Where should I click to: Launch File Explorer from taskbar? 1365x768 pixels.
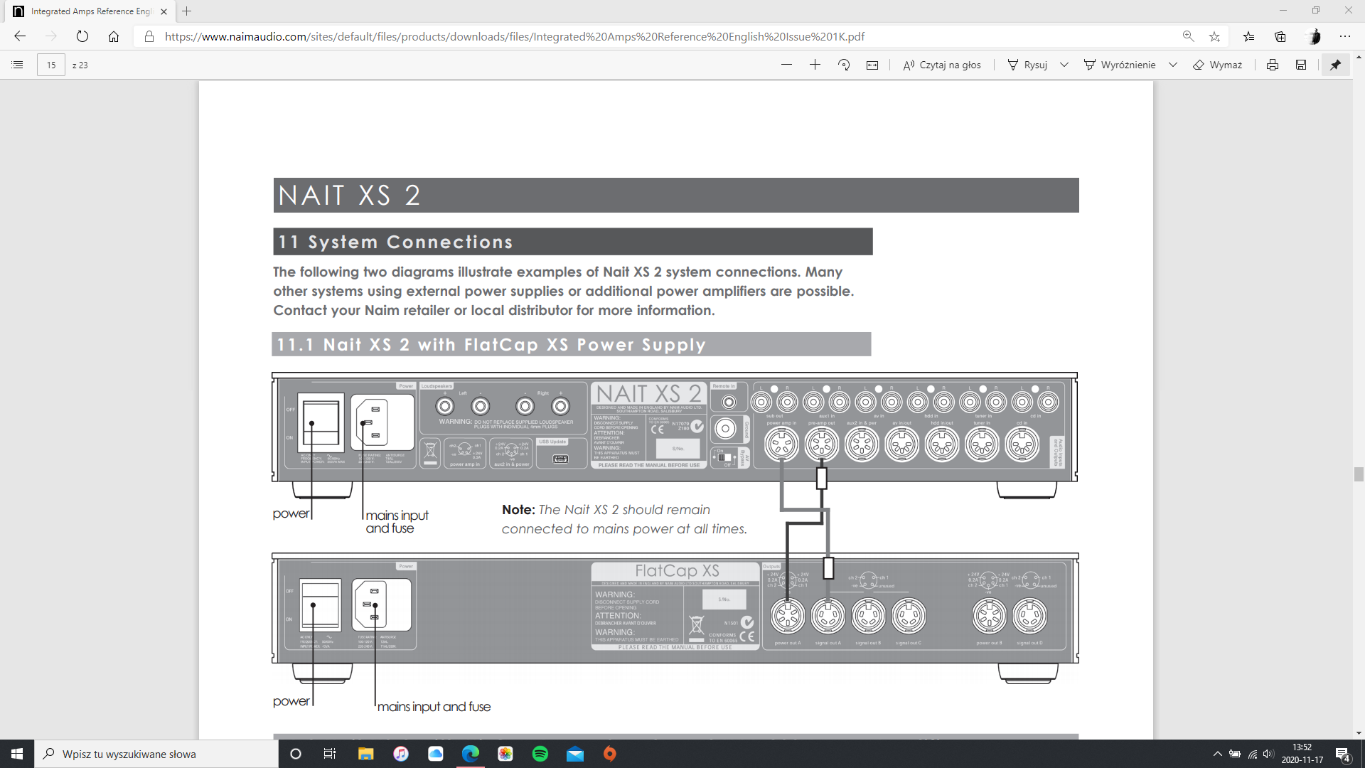365,753
